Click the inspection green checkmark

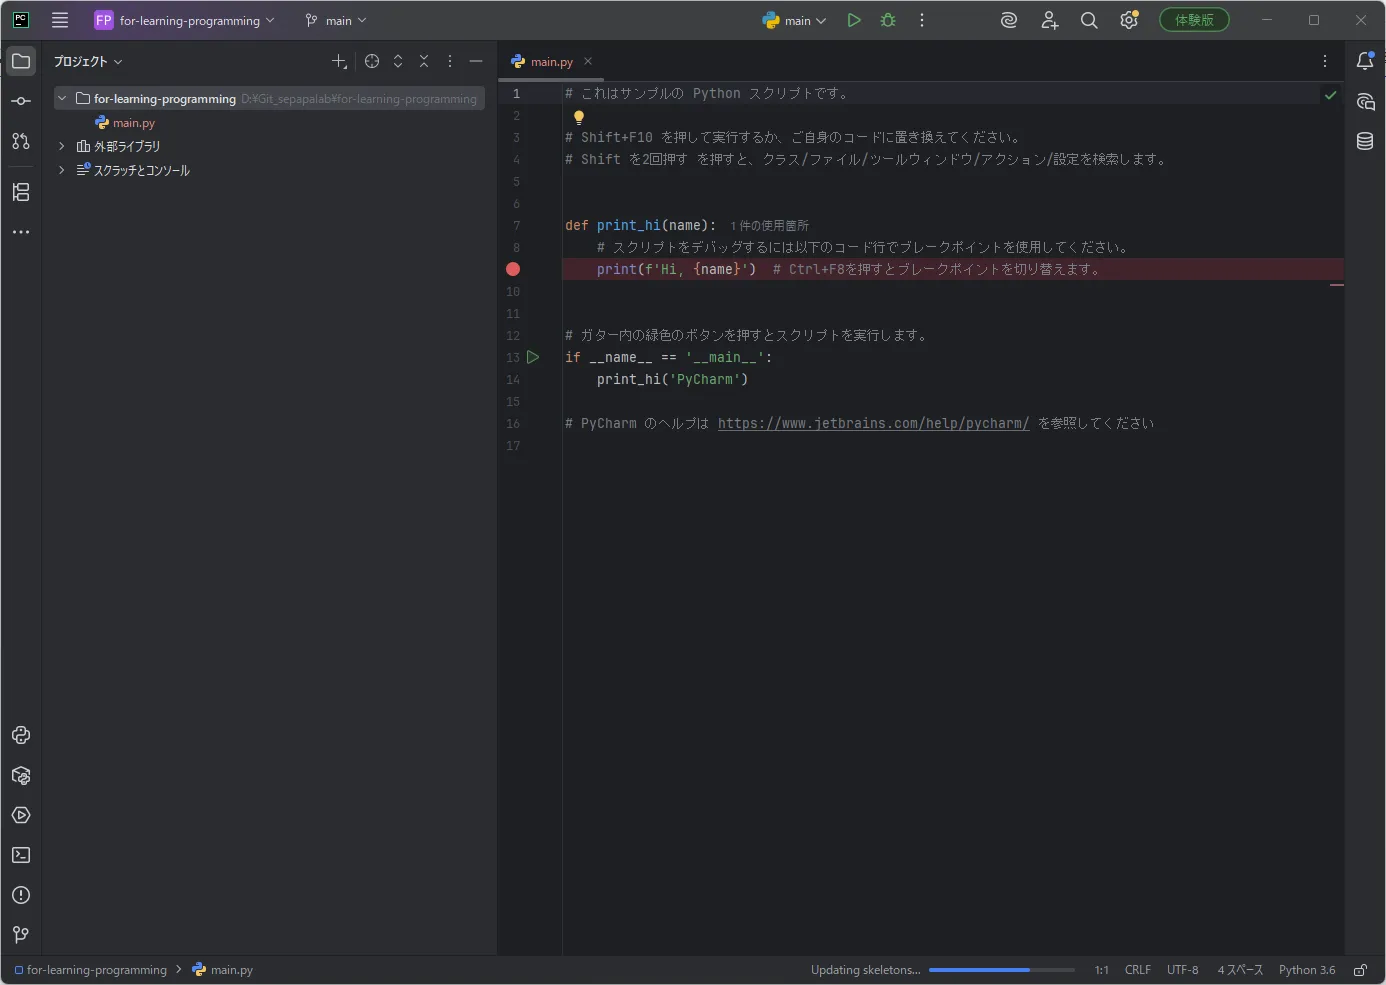point(1330,95)
